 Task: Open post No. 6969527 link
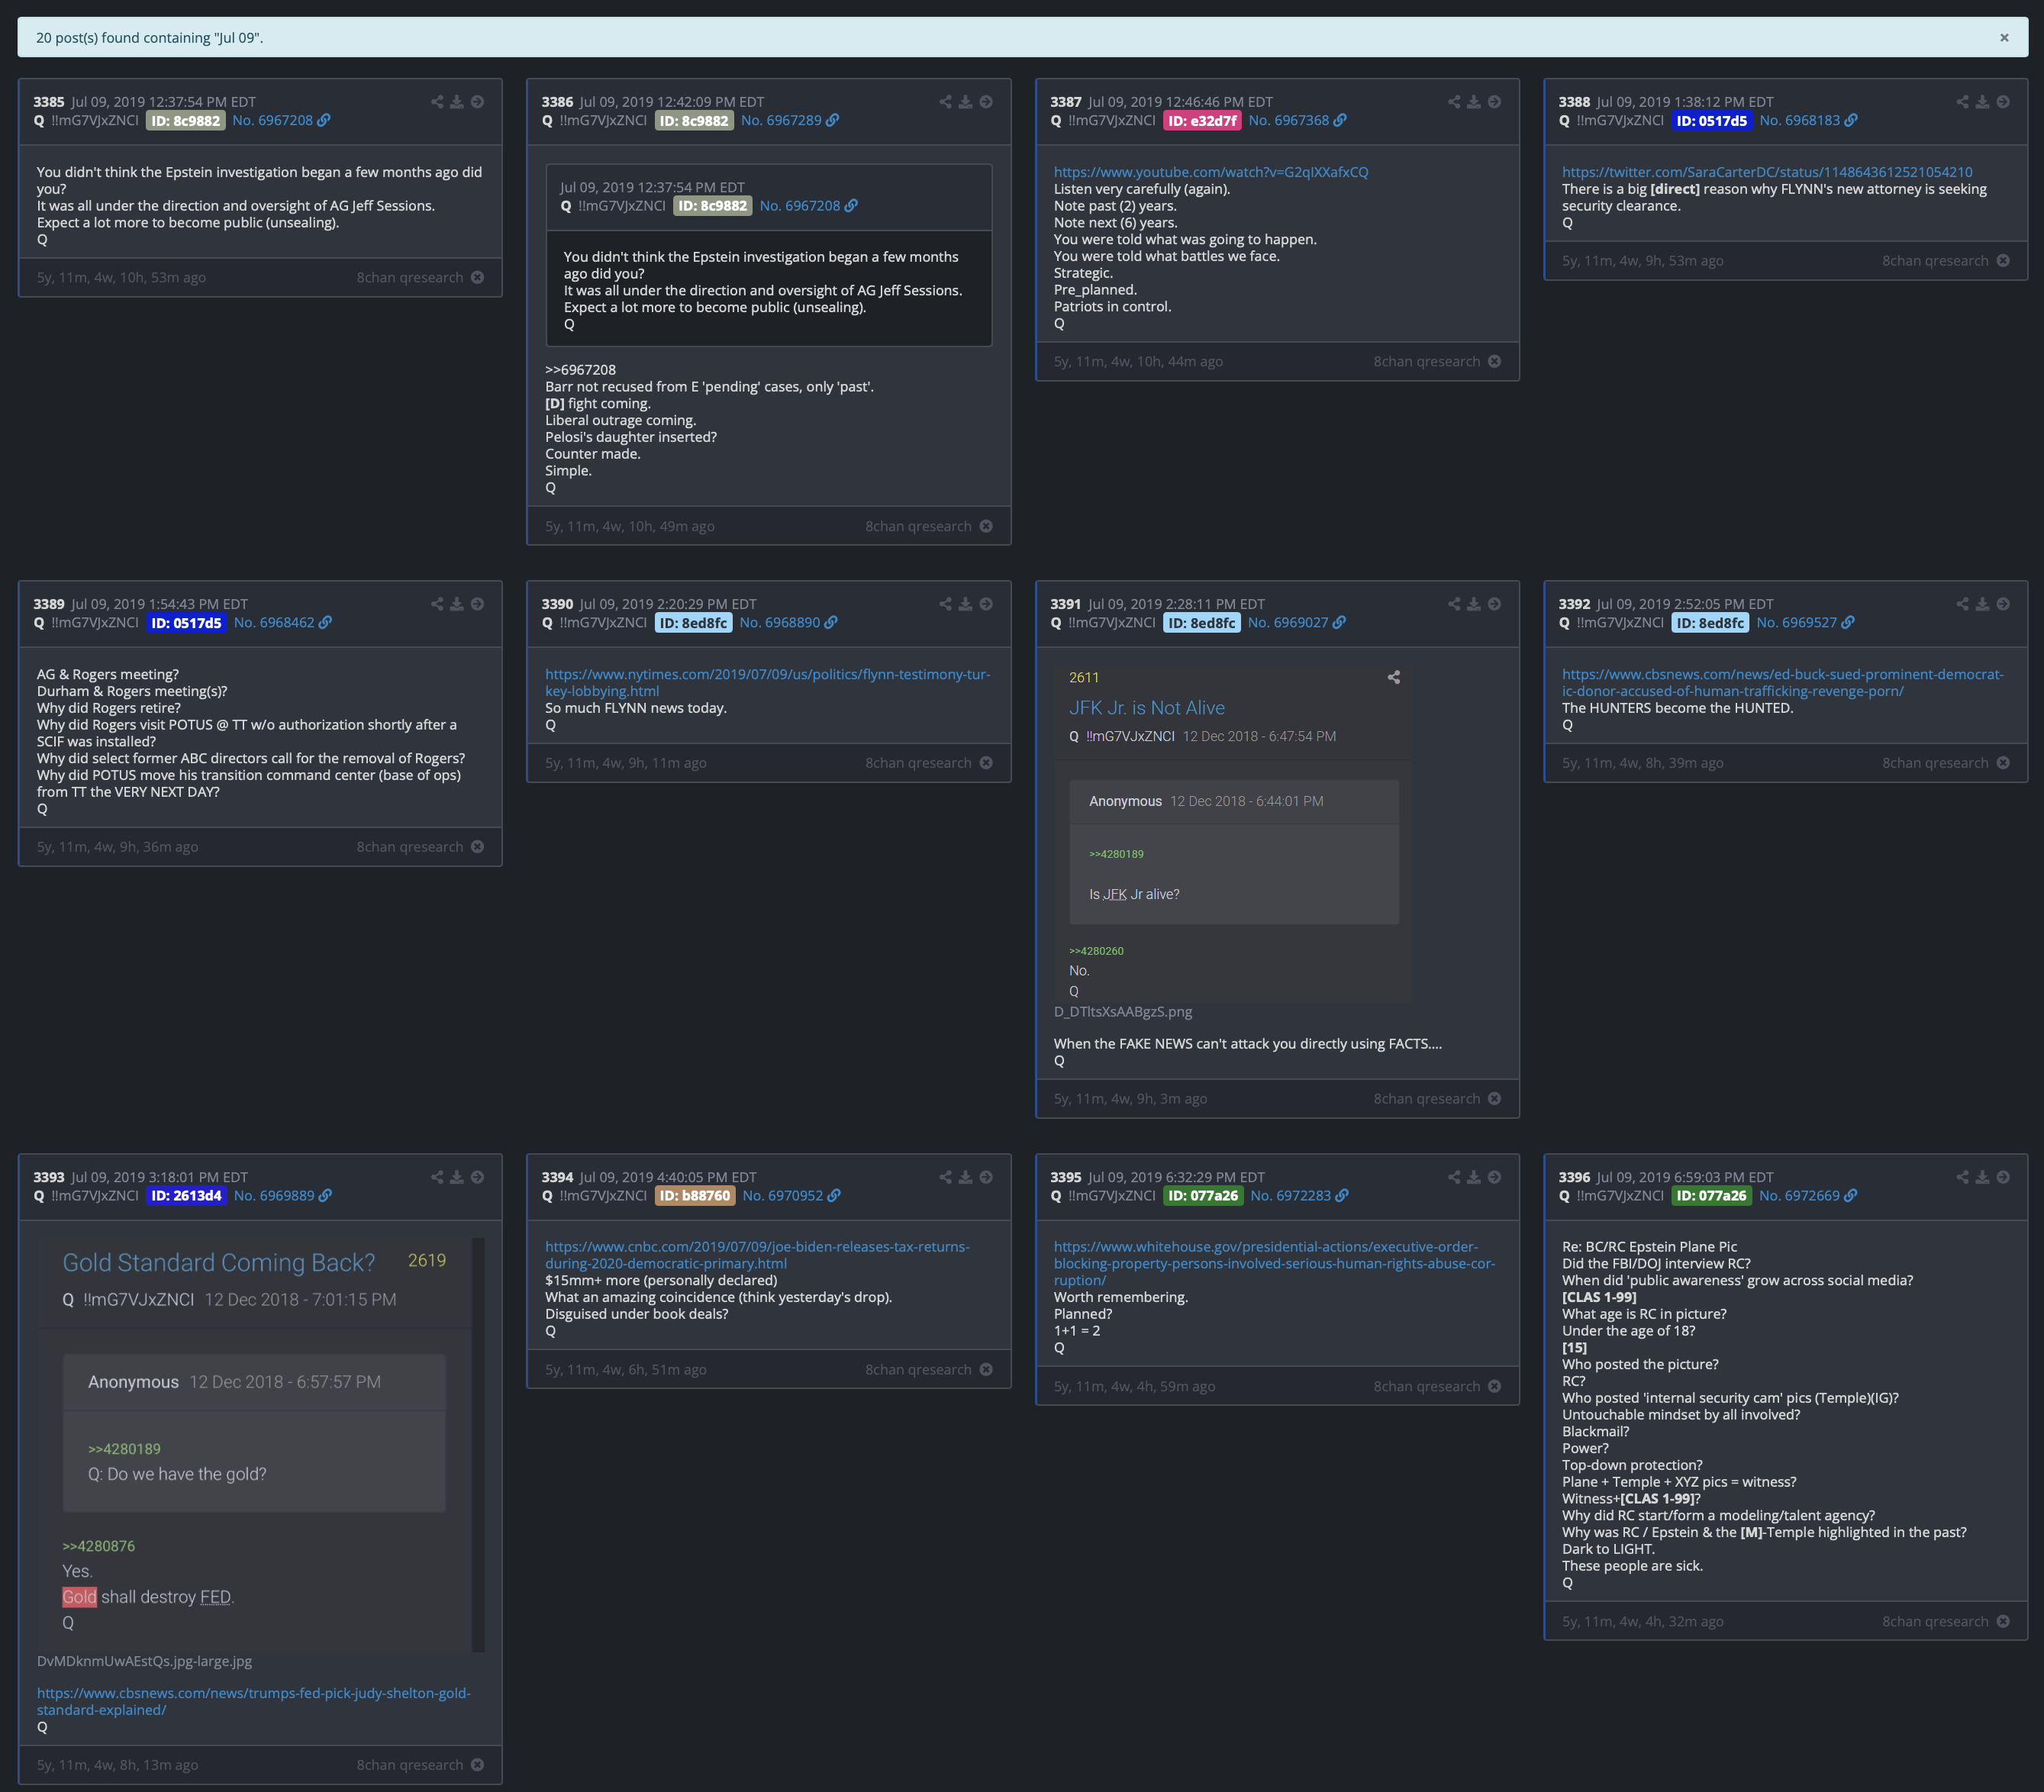[x=1797, y=622]
